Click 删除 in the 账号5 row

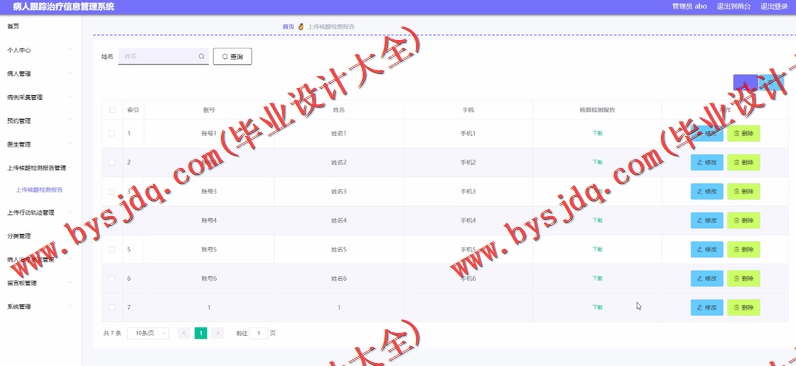pos(744,249)
